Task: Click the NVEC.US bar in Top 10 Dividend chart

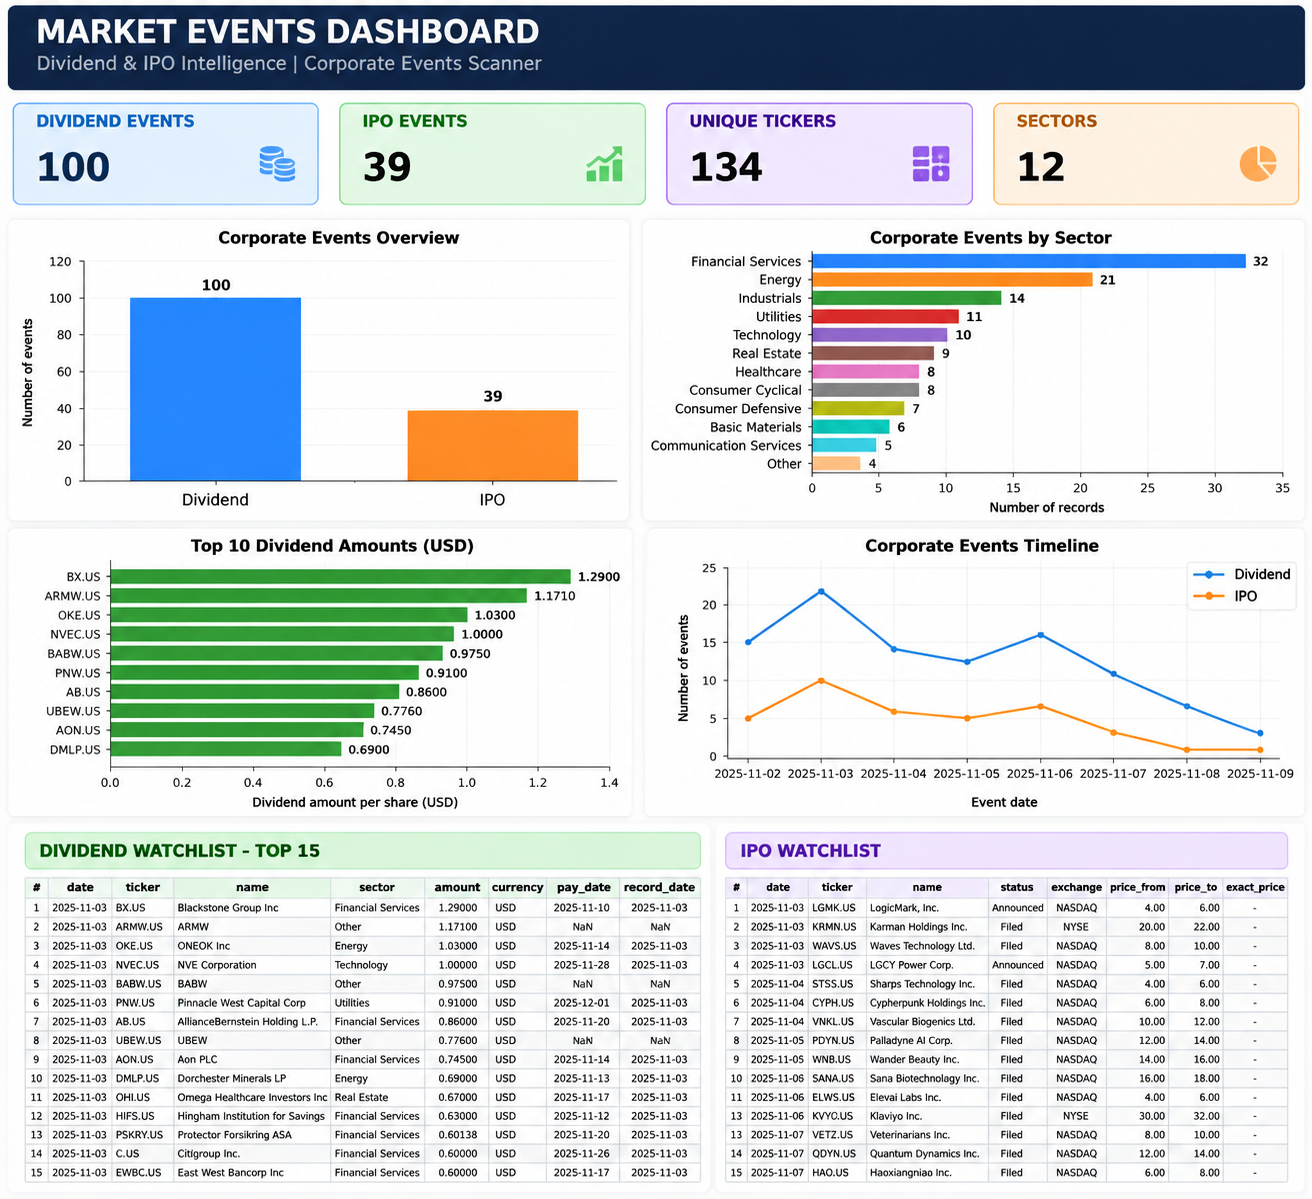Action: 281,634
